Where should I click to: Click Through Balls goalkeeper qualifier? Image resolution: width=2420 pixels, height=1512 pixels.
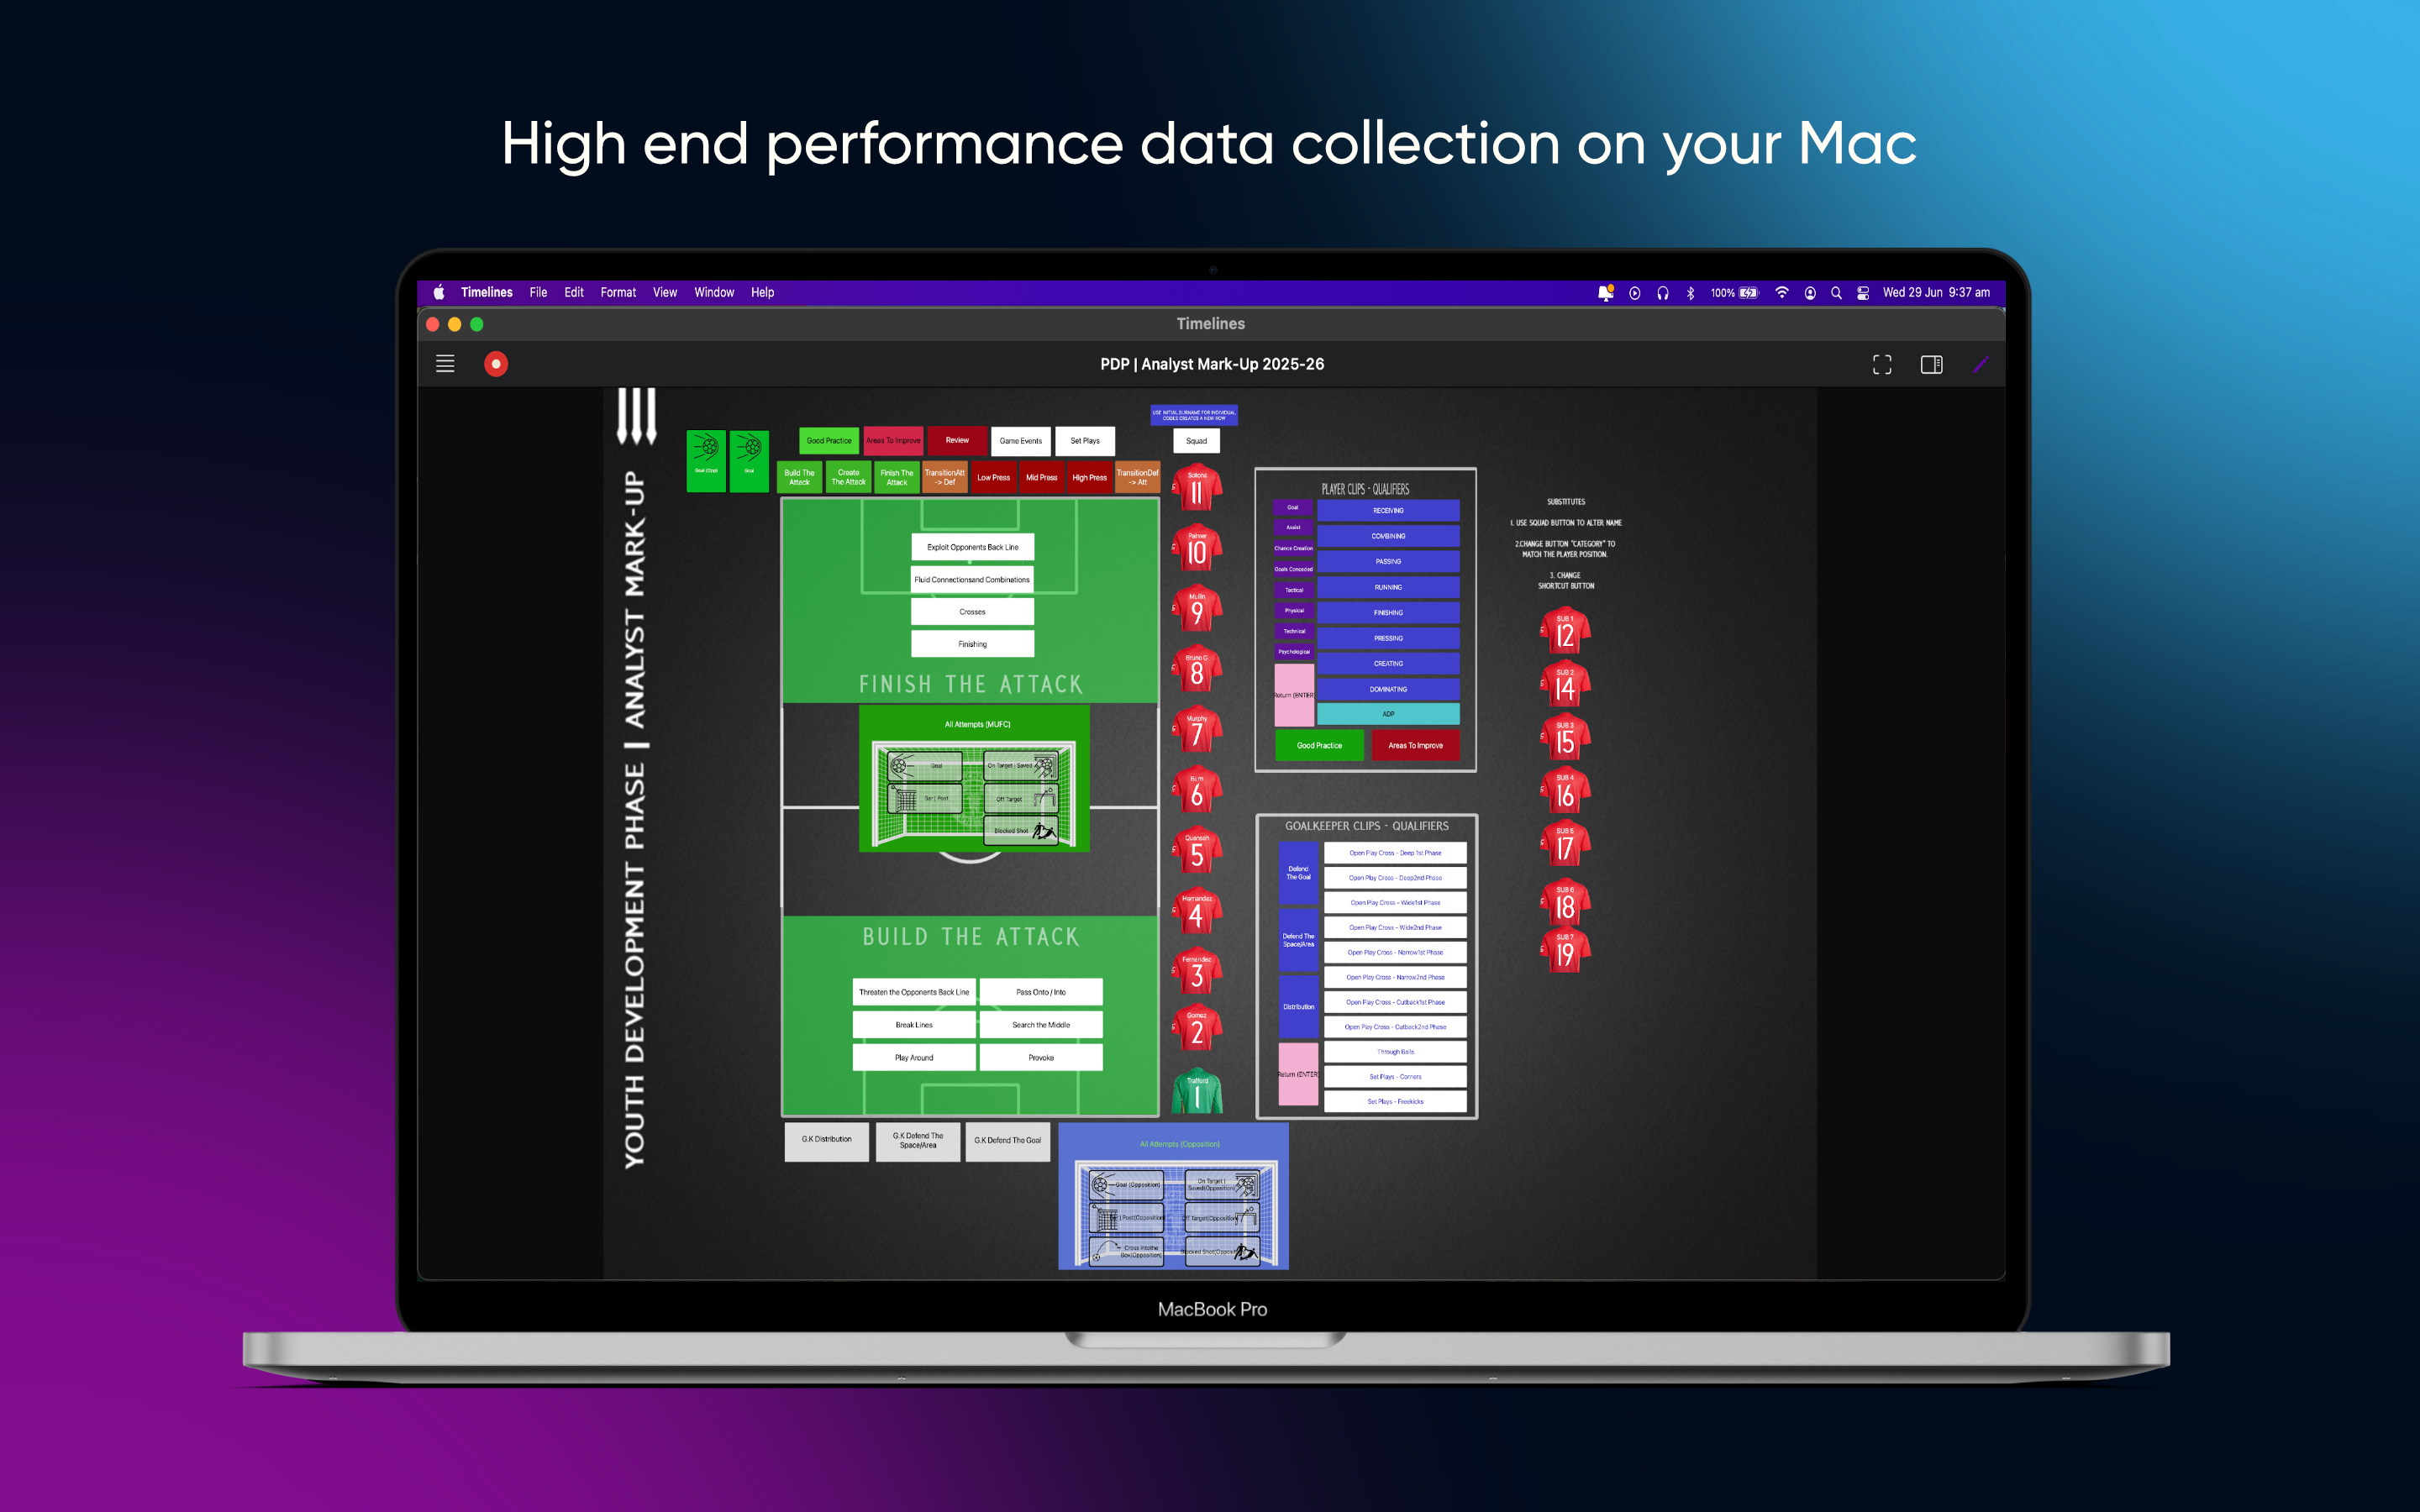(x=1395, y=1052)
